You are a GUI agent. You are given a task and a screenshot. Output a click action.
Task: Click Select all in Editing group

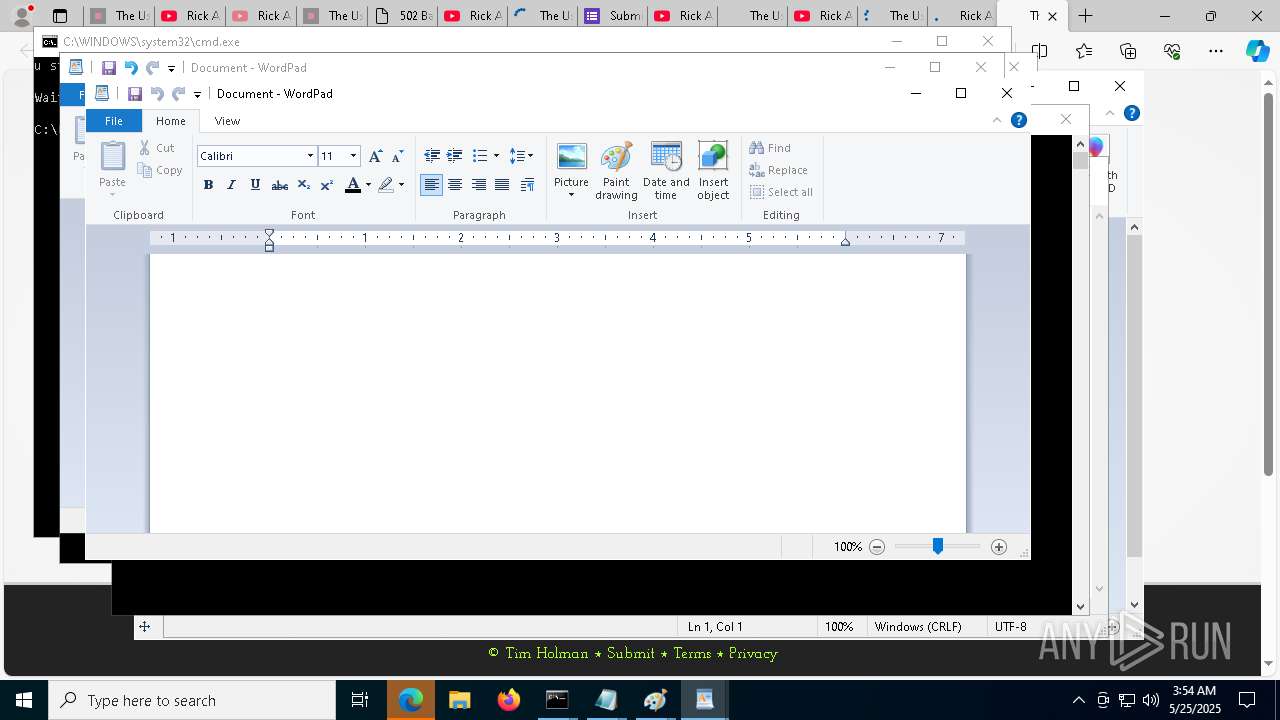[781, 192]
